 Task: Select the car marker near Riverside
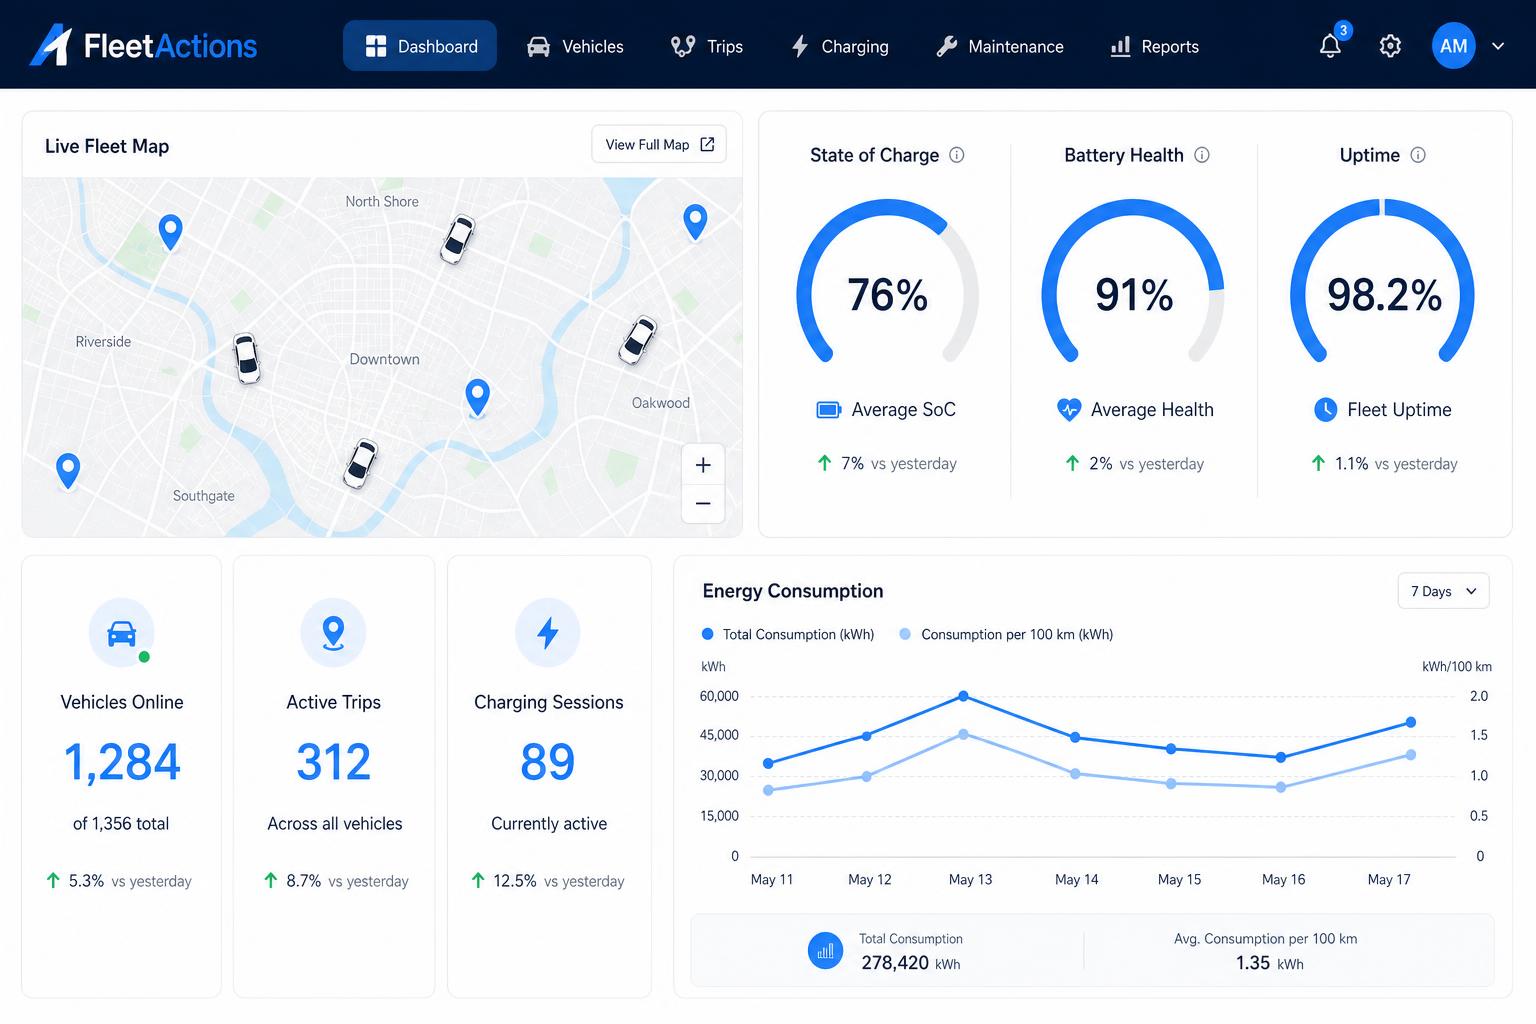(x=246, y=358)
